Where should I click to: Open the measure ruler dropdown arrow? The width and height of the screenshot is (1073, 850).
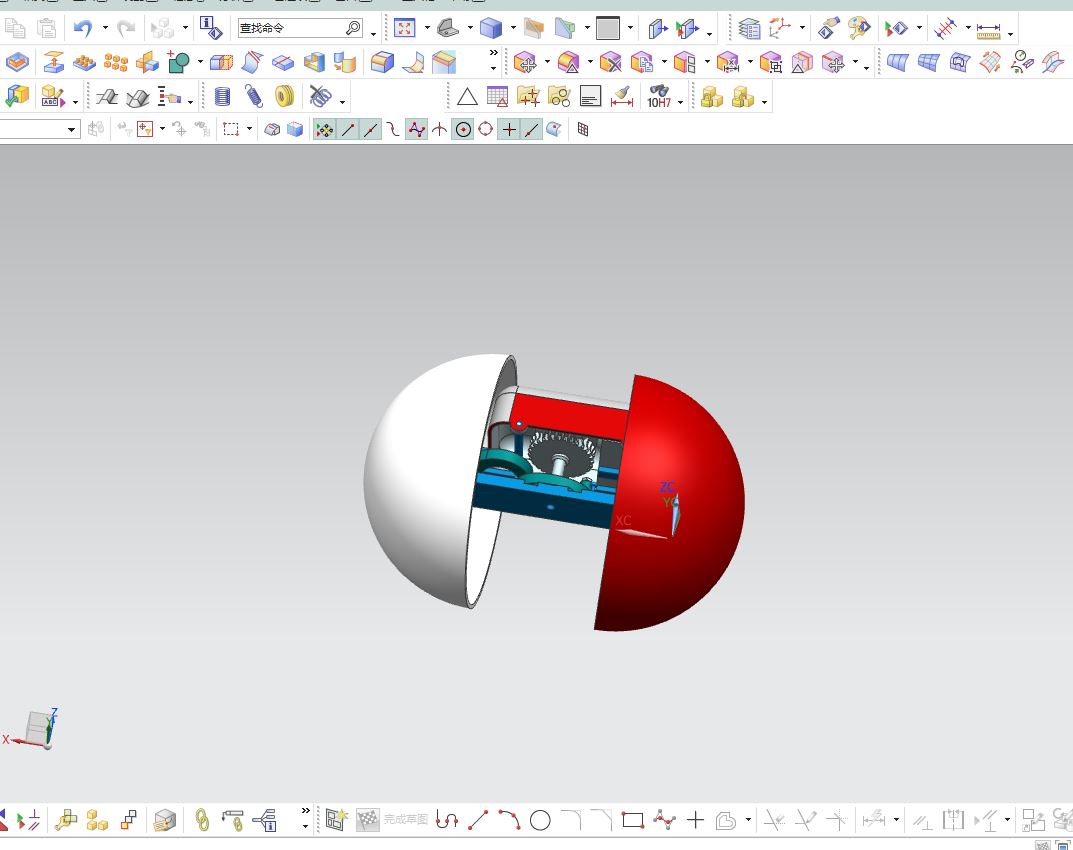click(x=1010, y=32)
